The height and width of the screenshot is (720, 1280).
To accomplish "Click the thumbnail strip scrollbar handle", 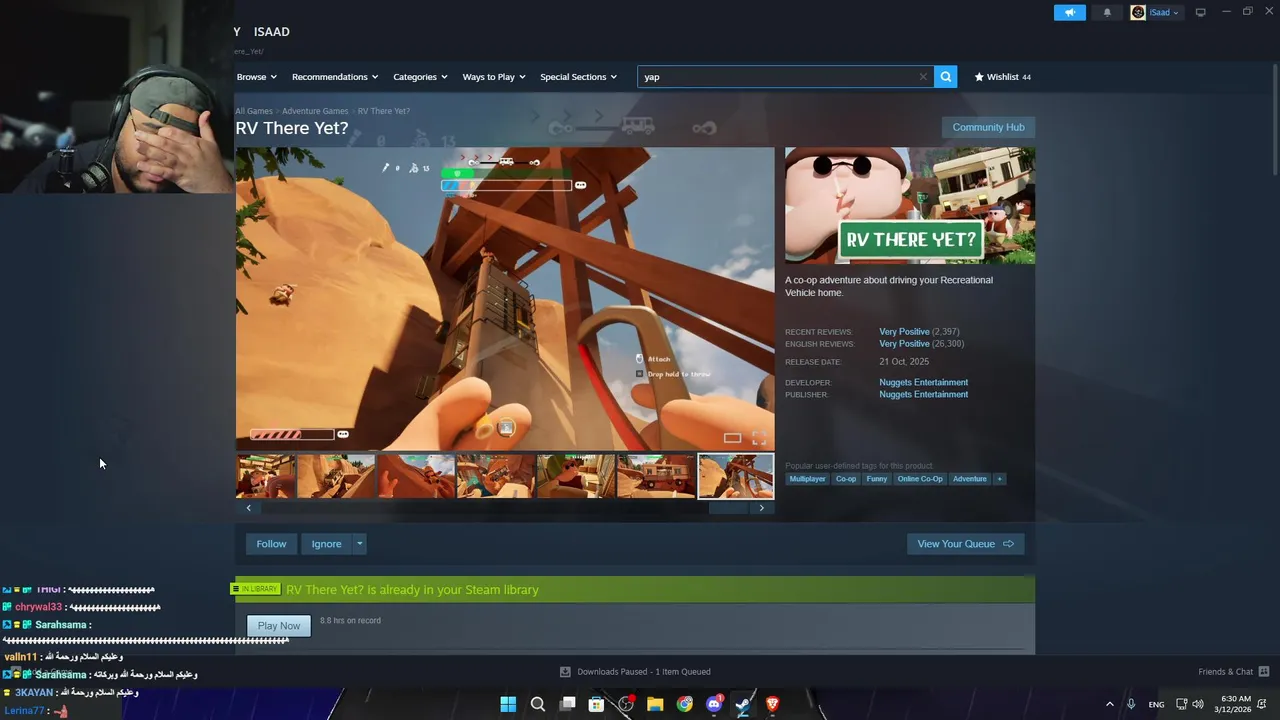I will 728,508.
